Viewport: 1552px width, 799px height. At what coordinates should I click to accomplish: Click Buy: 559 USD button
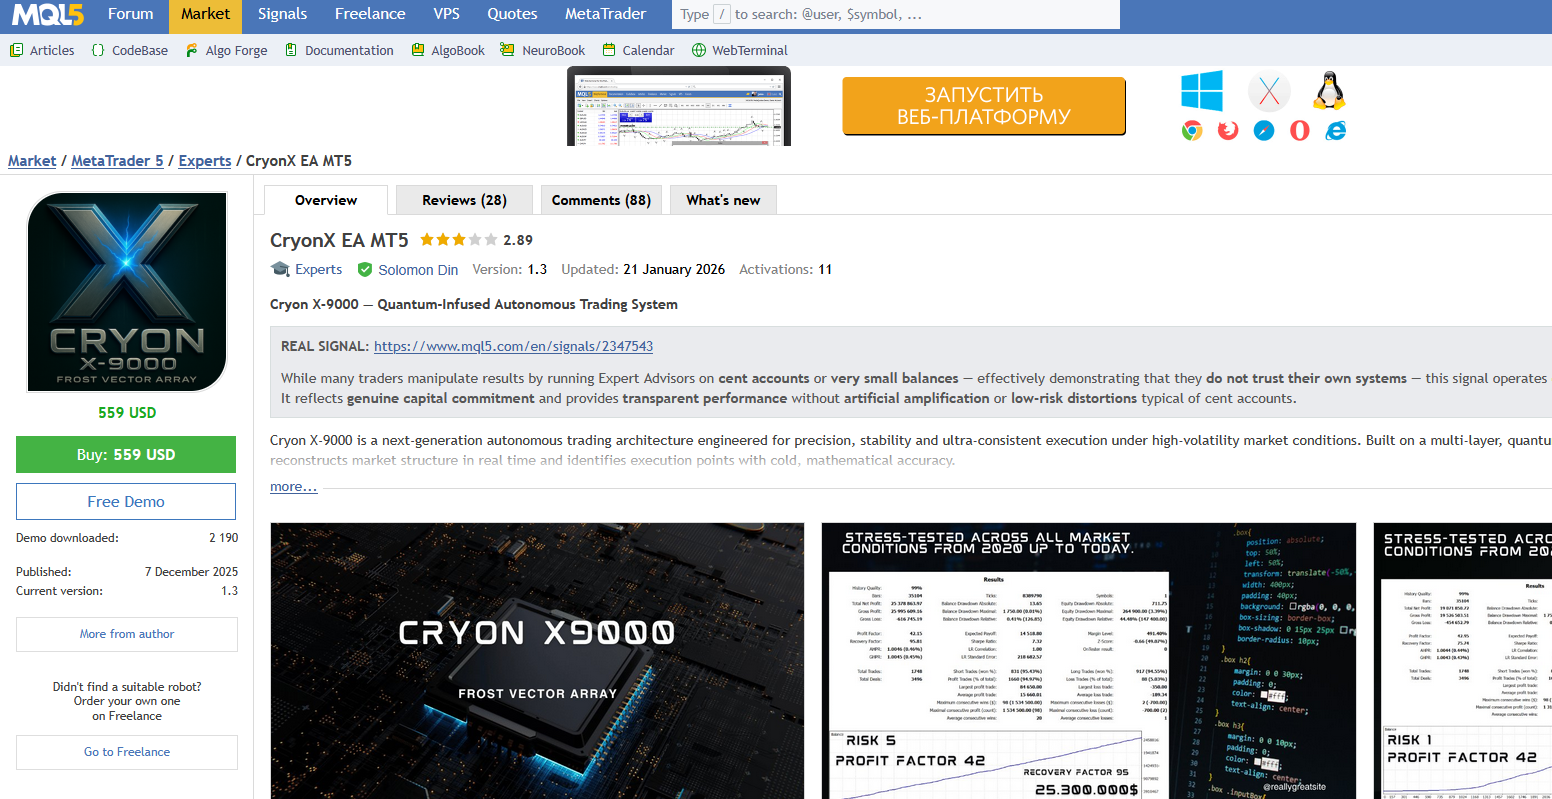pyautogui.click(x=126, y=454)
